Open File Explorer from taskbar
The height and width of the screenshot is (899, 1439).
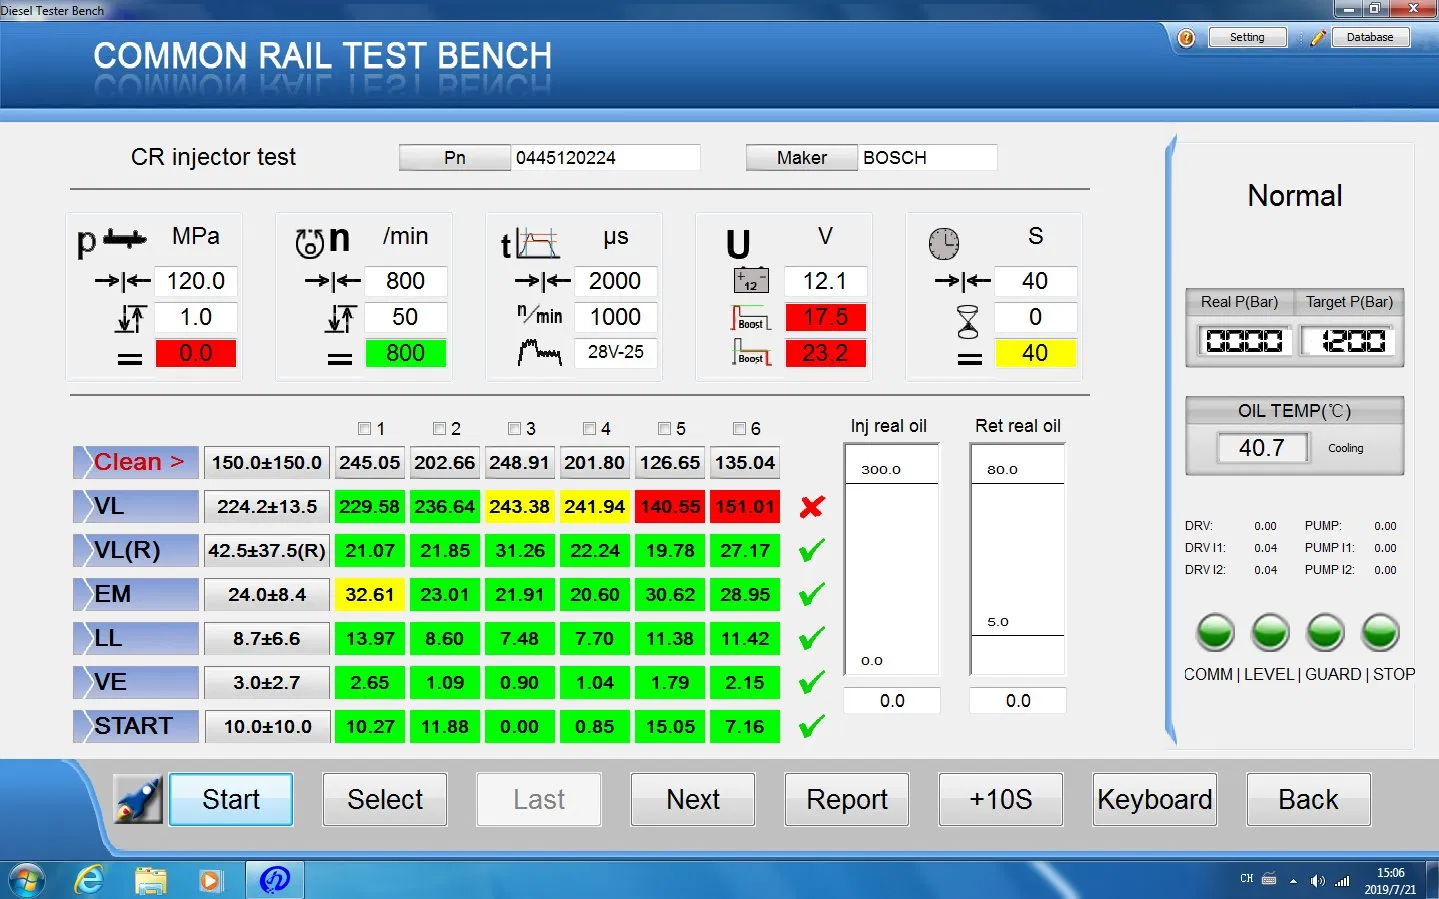(x=150, y=880)
